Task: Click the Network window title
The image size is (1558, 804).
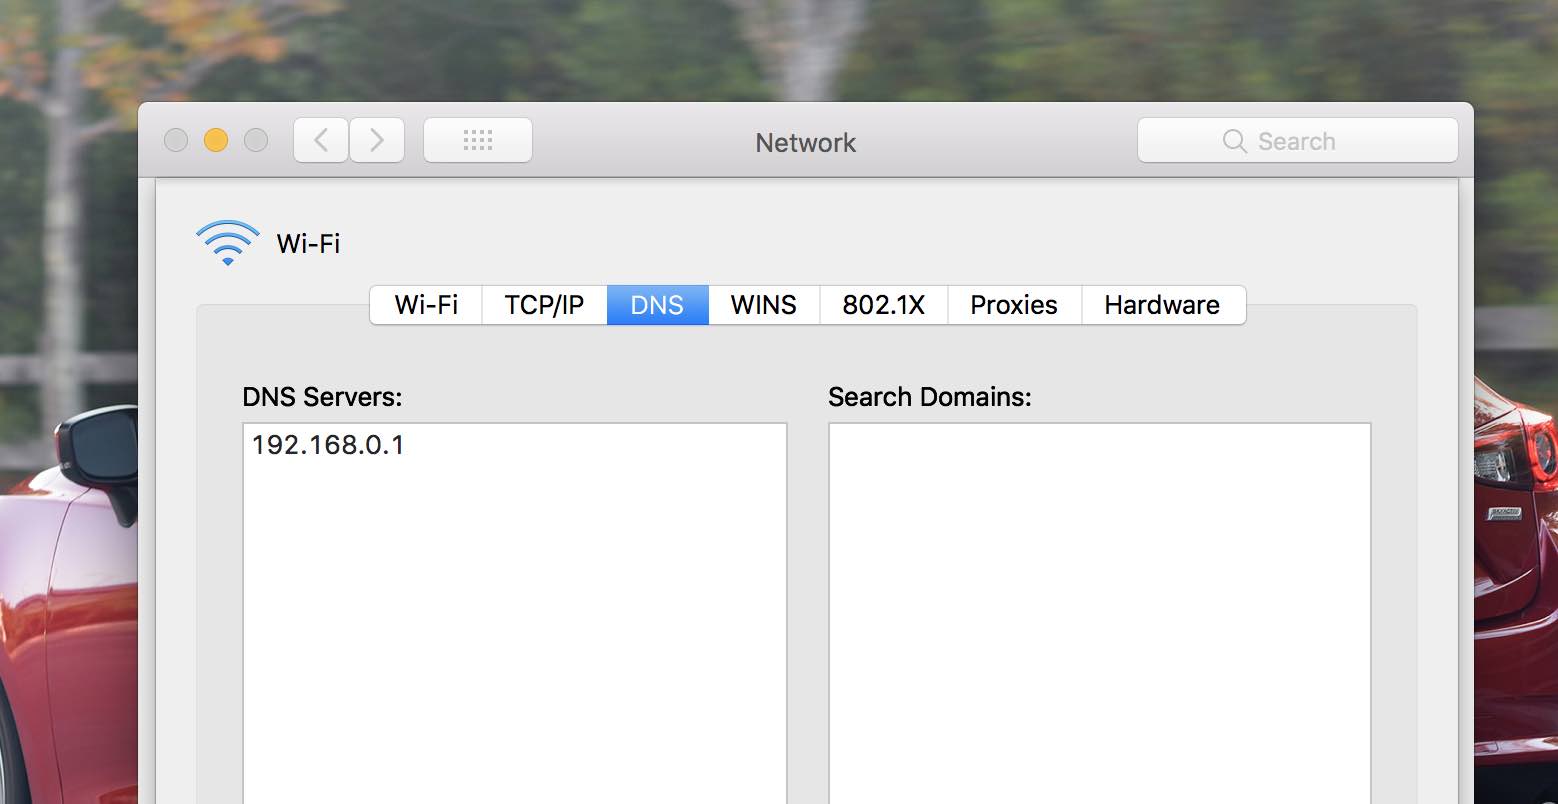Action: 805,143
